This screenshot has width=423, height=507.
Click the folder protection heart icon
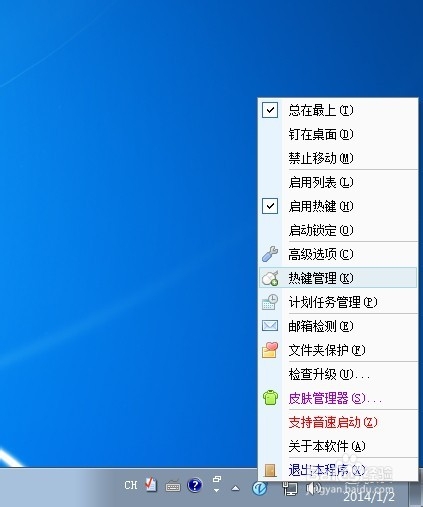[x=270, y=350]
